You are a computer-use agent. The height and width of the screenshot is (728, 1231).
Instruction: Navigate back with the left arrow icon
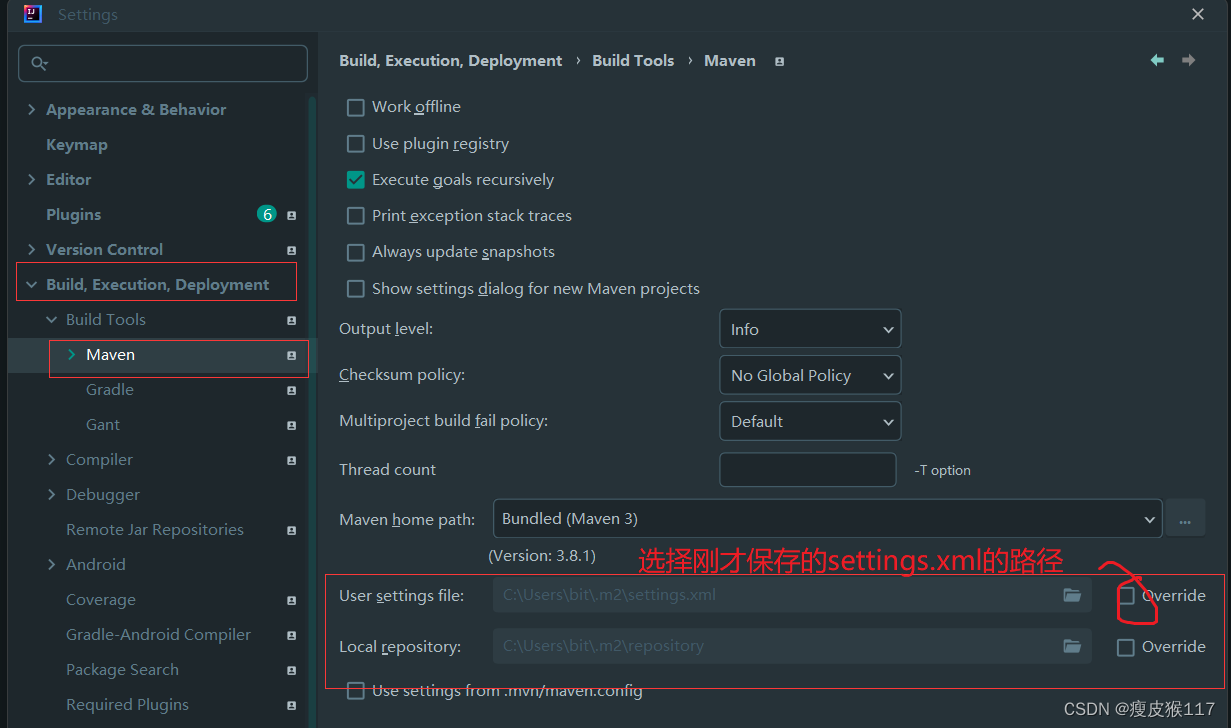click(1157, 61)
